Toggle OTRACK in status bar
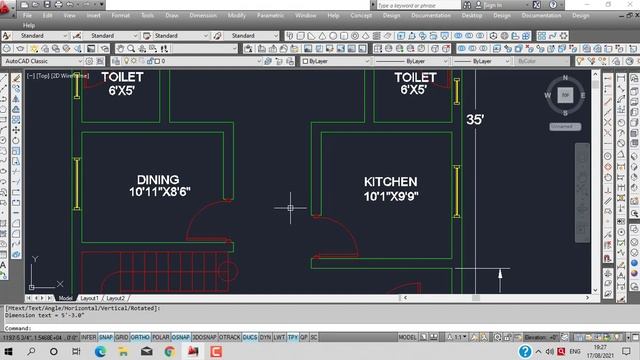This screenshot has height=360, width=640. (230, 338)
